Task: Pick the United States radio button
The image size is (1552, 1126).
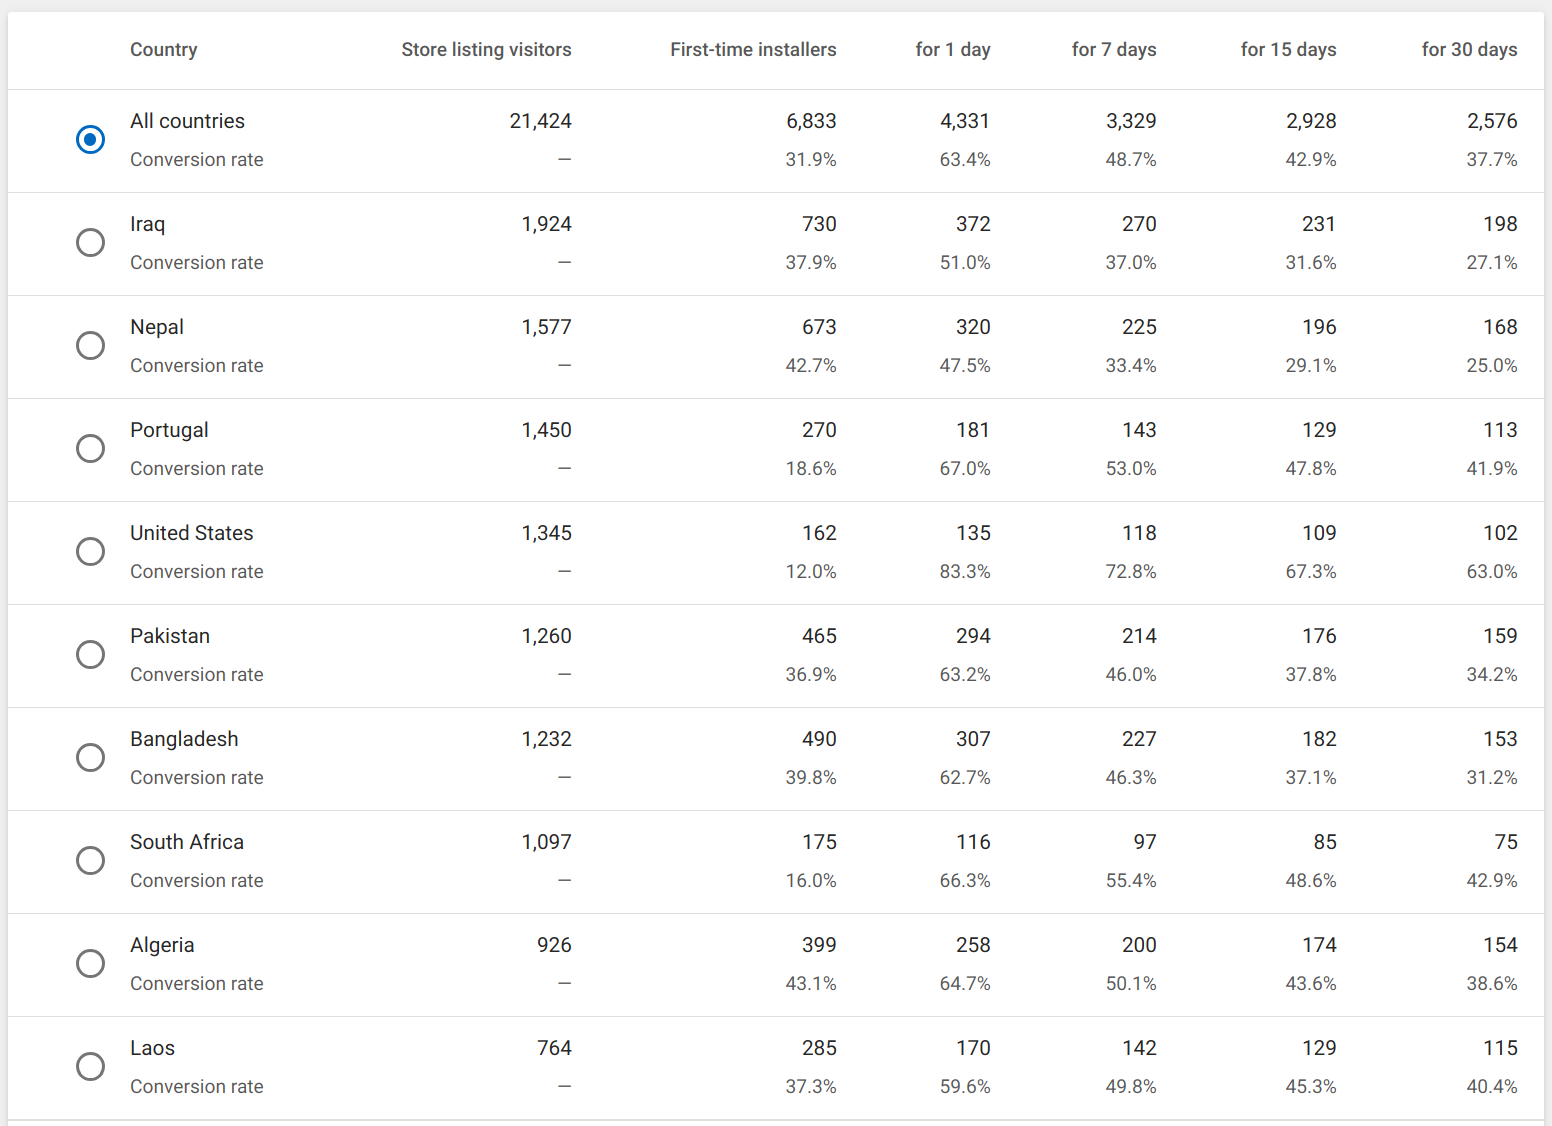Action: pyautogui.click(x=90, y=552)
